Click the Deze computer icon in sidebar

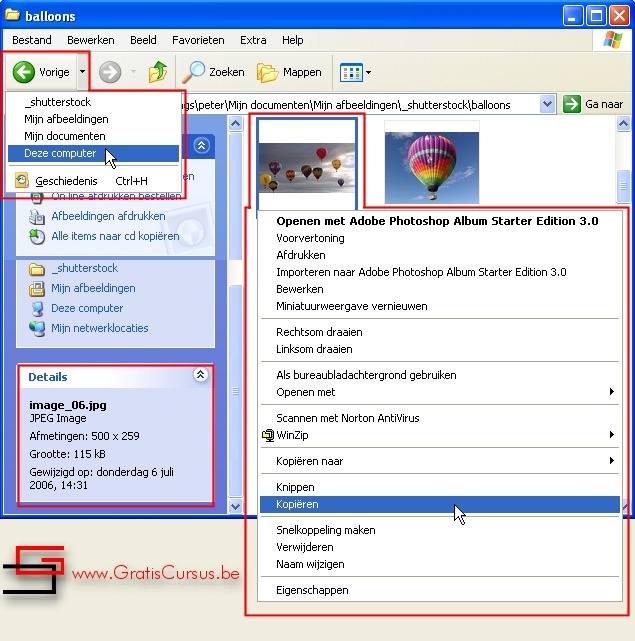click(37, 309)
